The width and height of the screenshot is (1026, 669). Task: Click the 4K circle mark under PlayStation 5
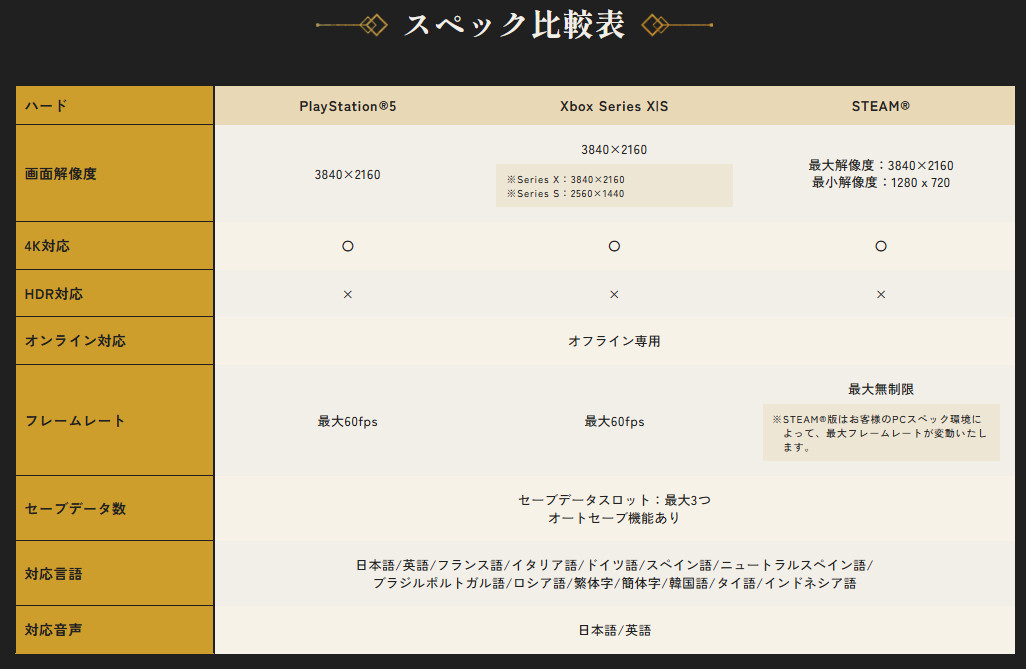(348, 246)
